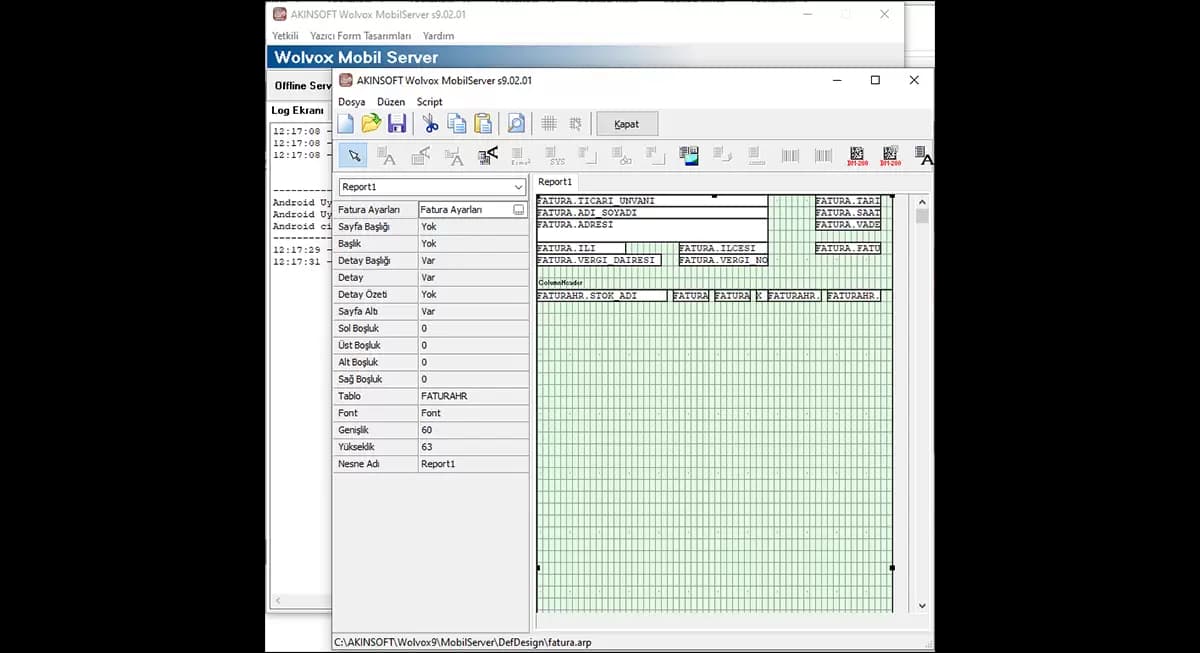Cut selection using scissors icon
Viewport: 1200px width, 653px height.
click(x=430, y=124)
